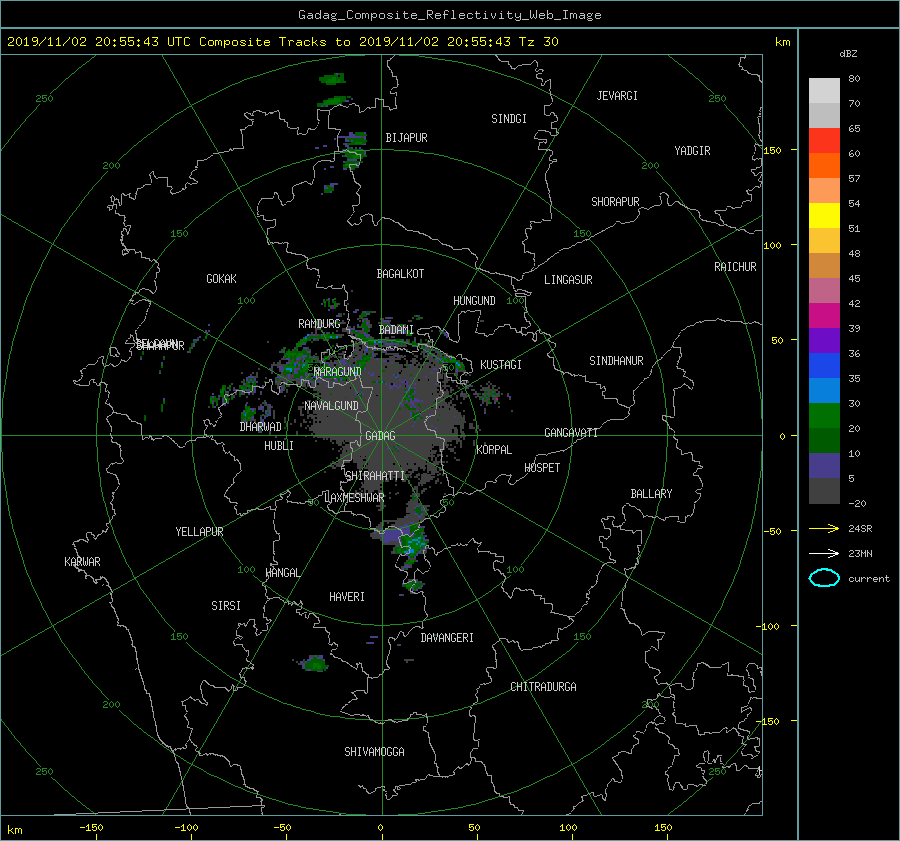900x841 pixels.
Task: Click the CHITRADURGA city label
Action: point(543,687)
